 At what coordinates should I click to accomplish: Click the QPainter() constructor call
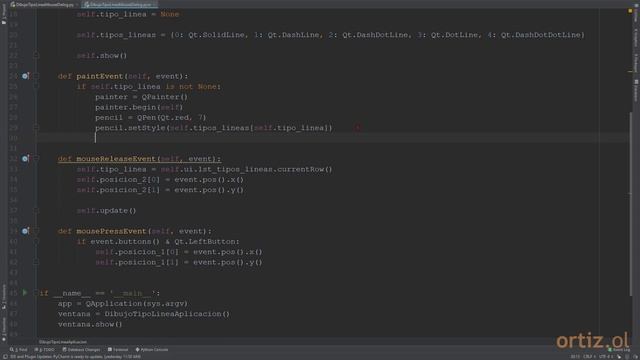tap(164, 97)
